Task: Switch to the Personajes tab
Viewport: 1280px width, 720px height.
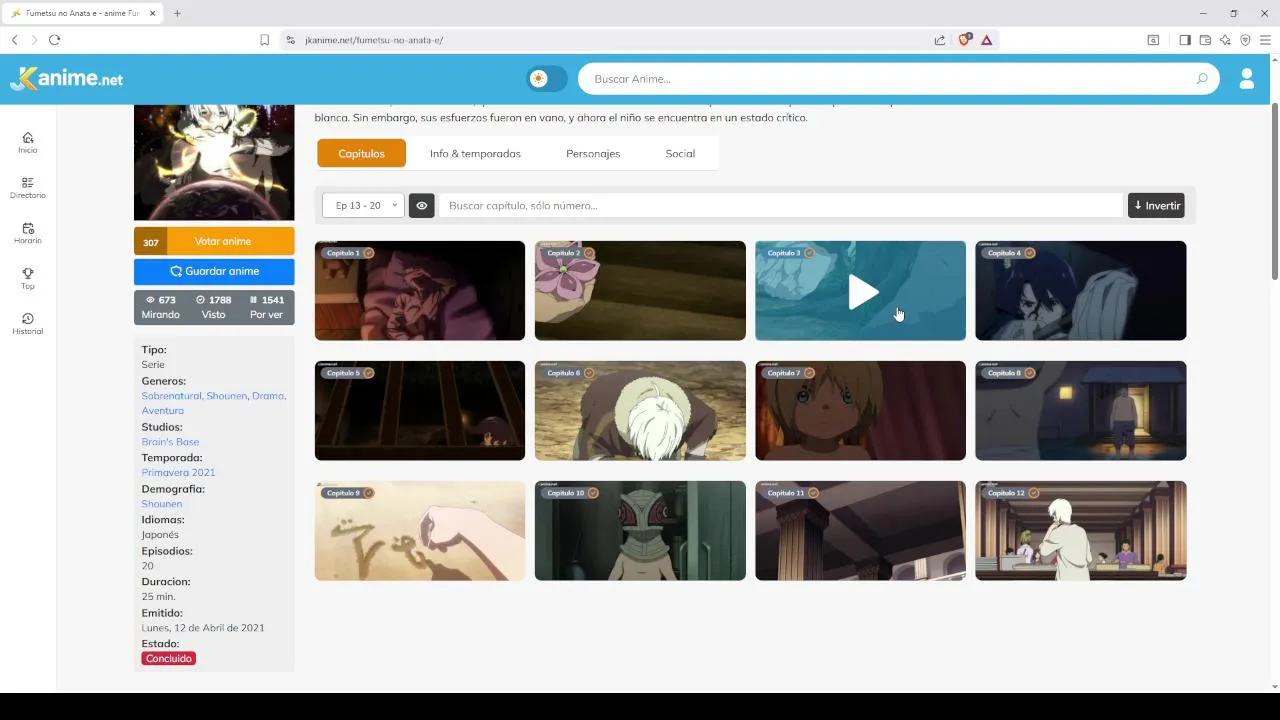Action: coord(593,153)
